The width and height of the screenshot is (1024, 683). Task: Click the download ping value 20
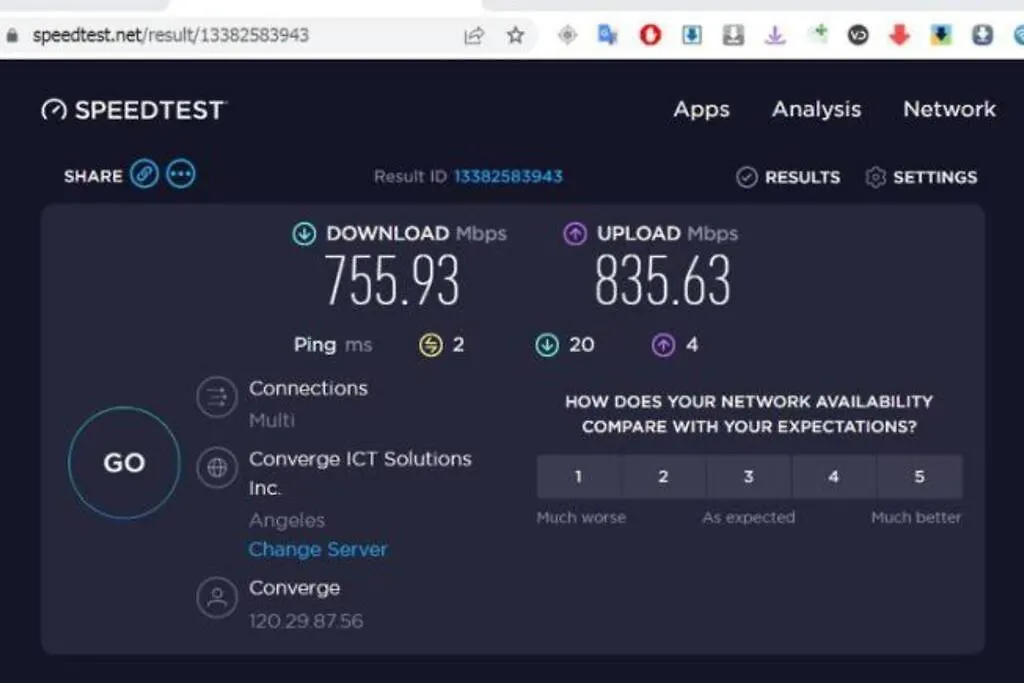[x=582, y=345]
